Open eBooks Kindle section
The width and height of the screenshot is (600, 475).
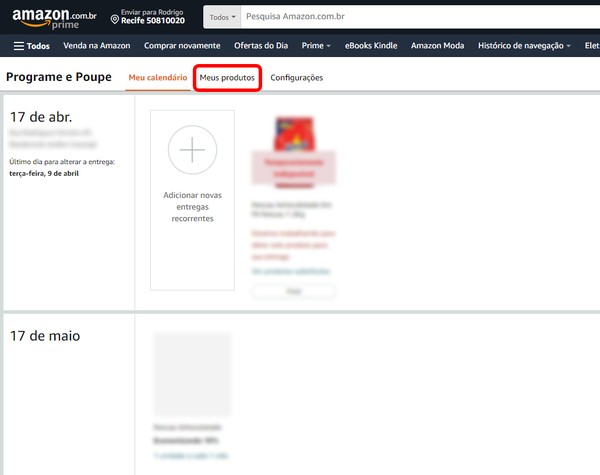(x=371, y=46)
